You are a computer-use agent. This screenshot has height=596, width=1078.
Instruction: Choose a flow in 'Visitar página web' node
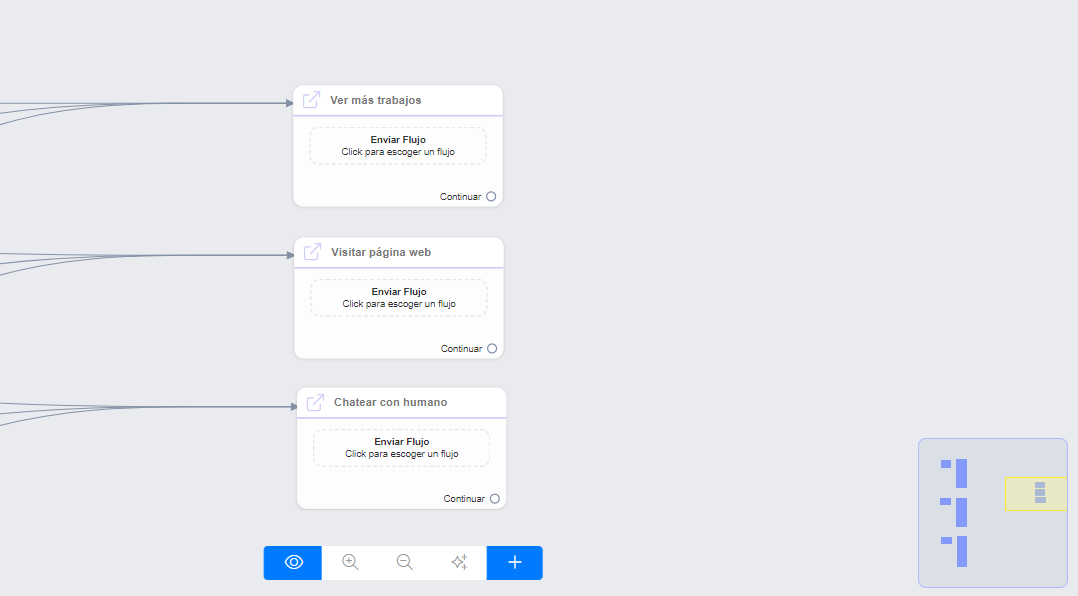399,298
